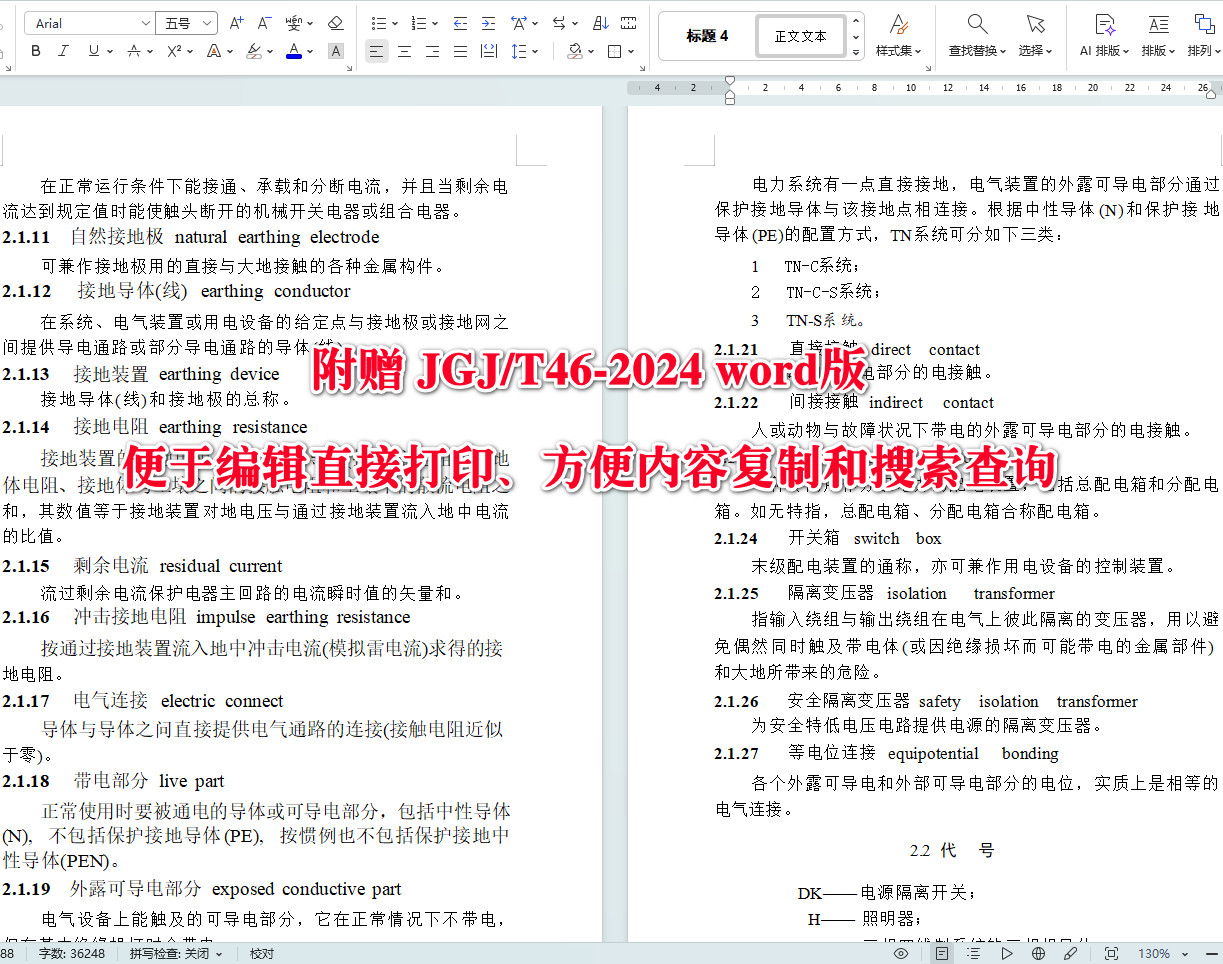Screen dimensions: 1223x964
Task: Toggle underline on selected text
Action: click(x=91, y=51)
